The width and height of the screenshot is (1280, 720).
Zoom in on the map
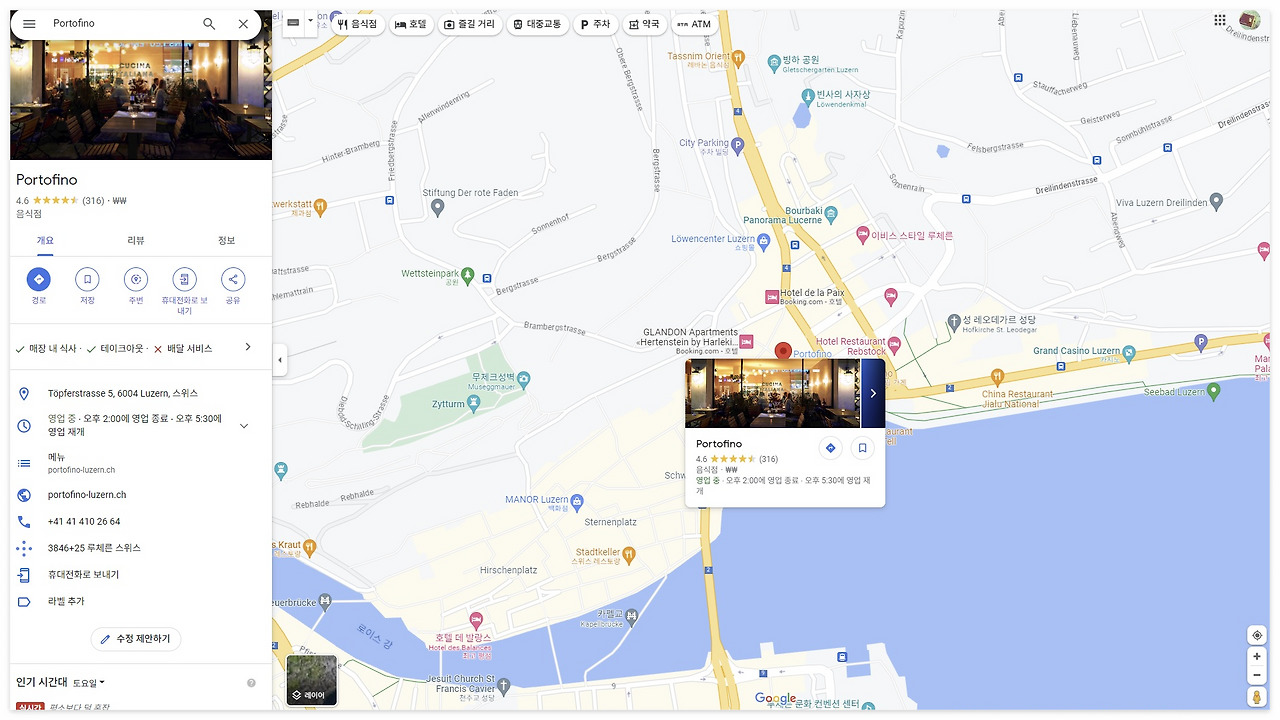click(x=1257, y=657)
